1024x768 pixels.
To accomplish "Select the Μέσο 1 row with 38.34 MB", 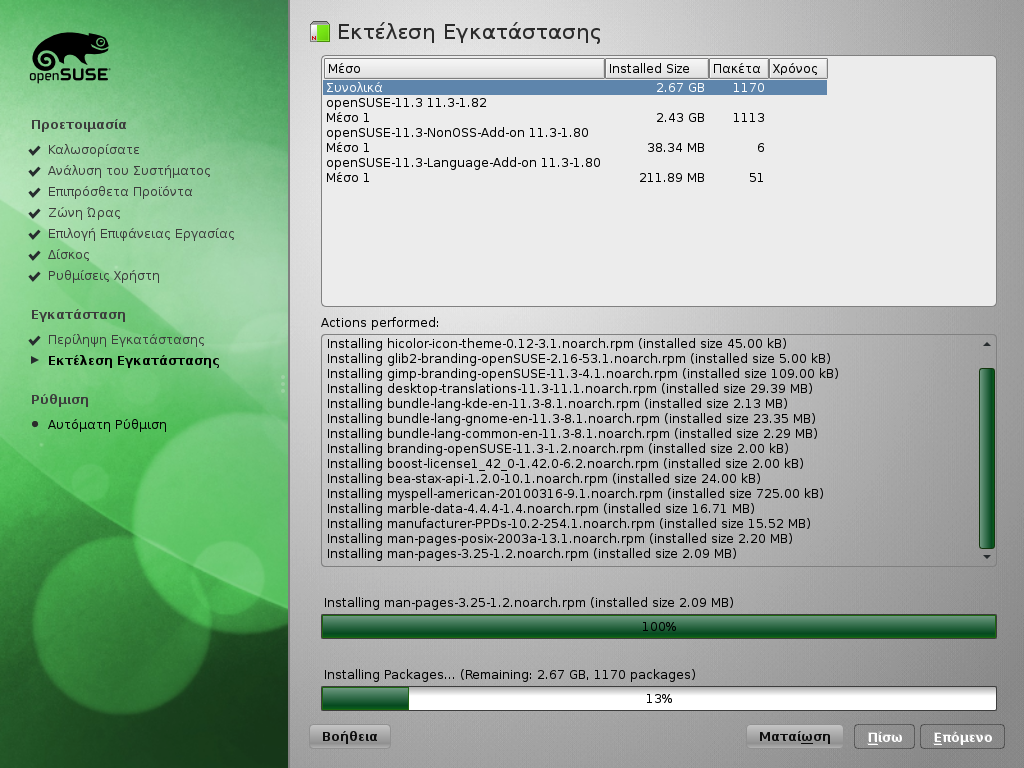I will (x=575, y=148).
